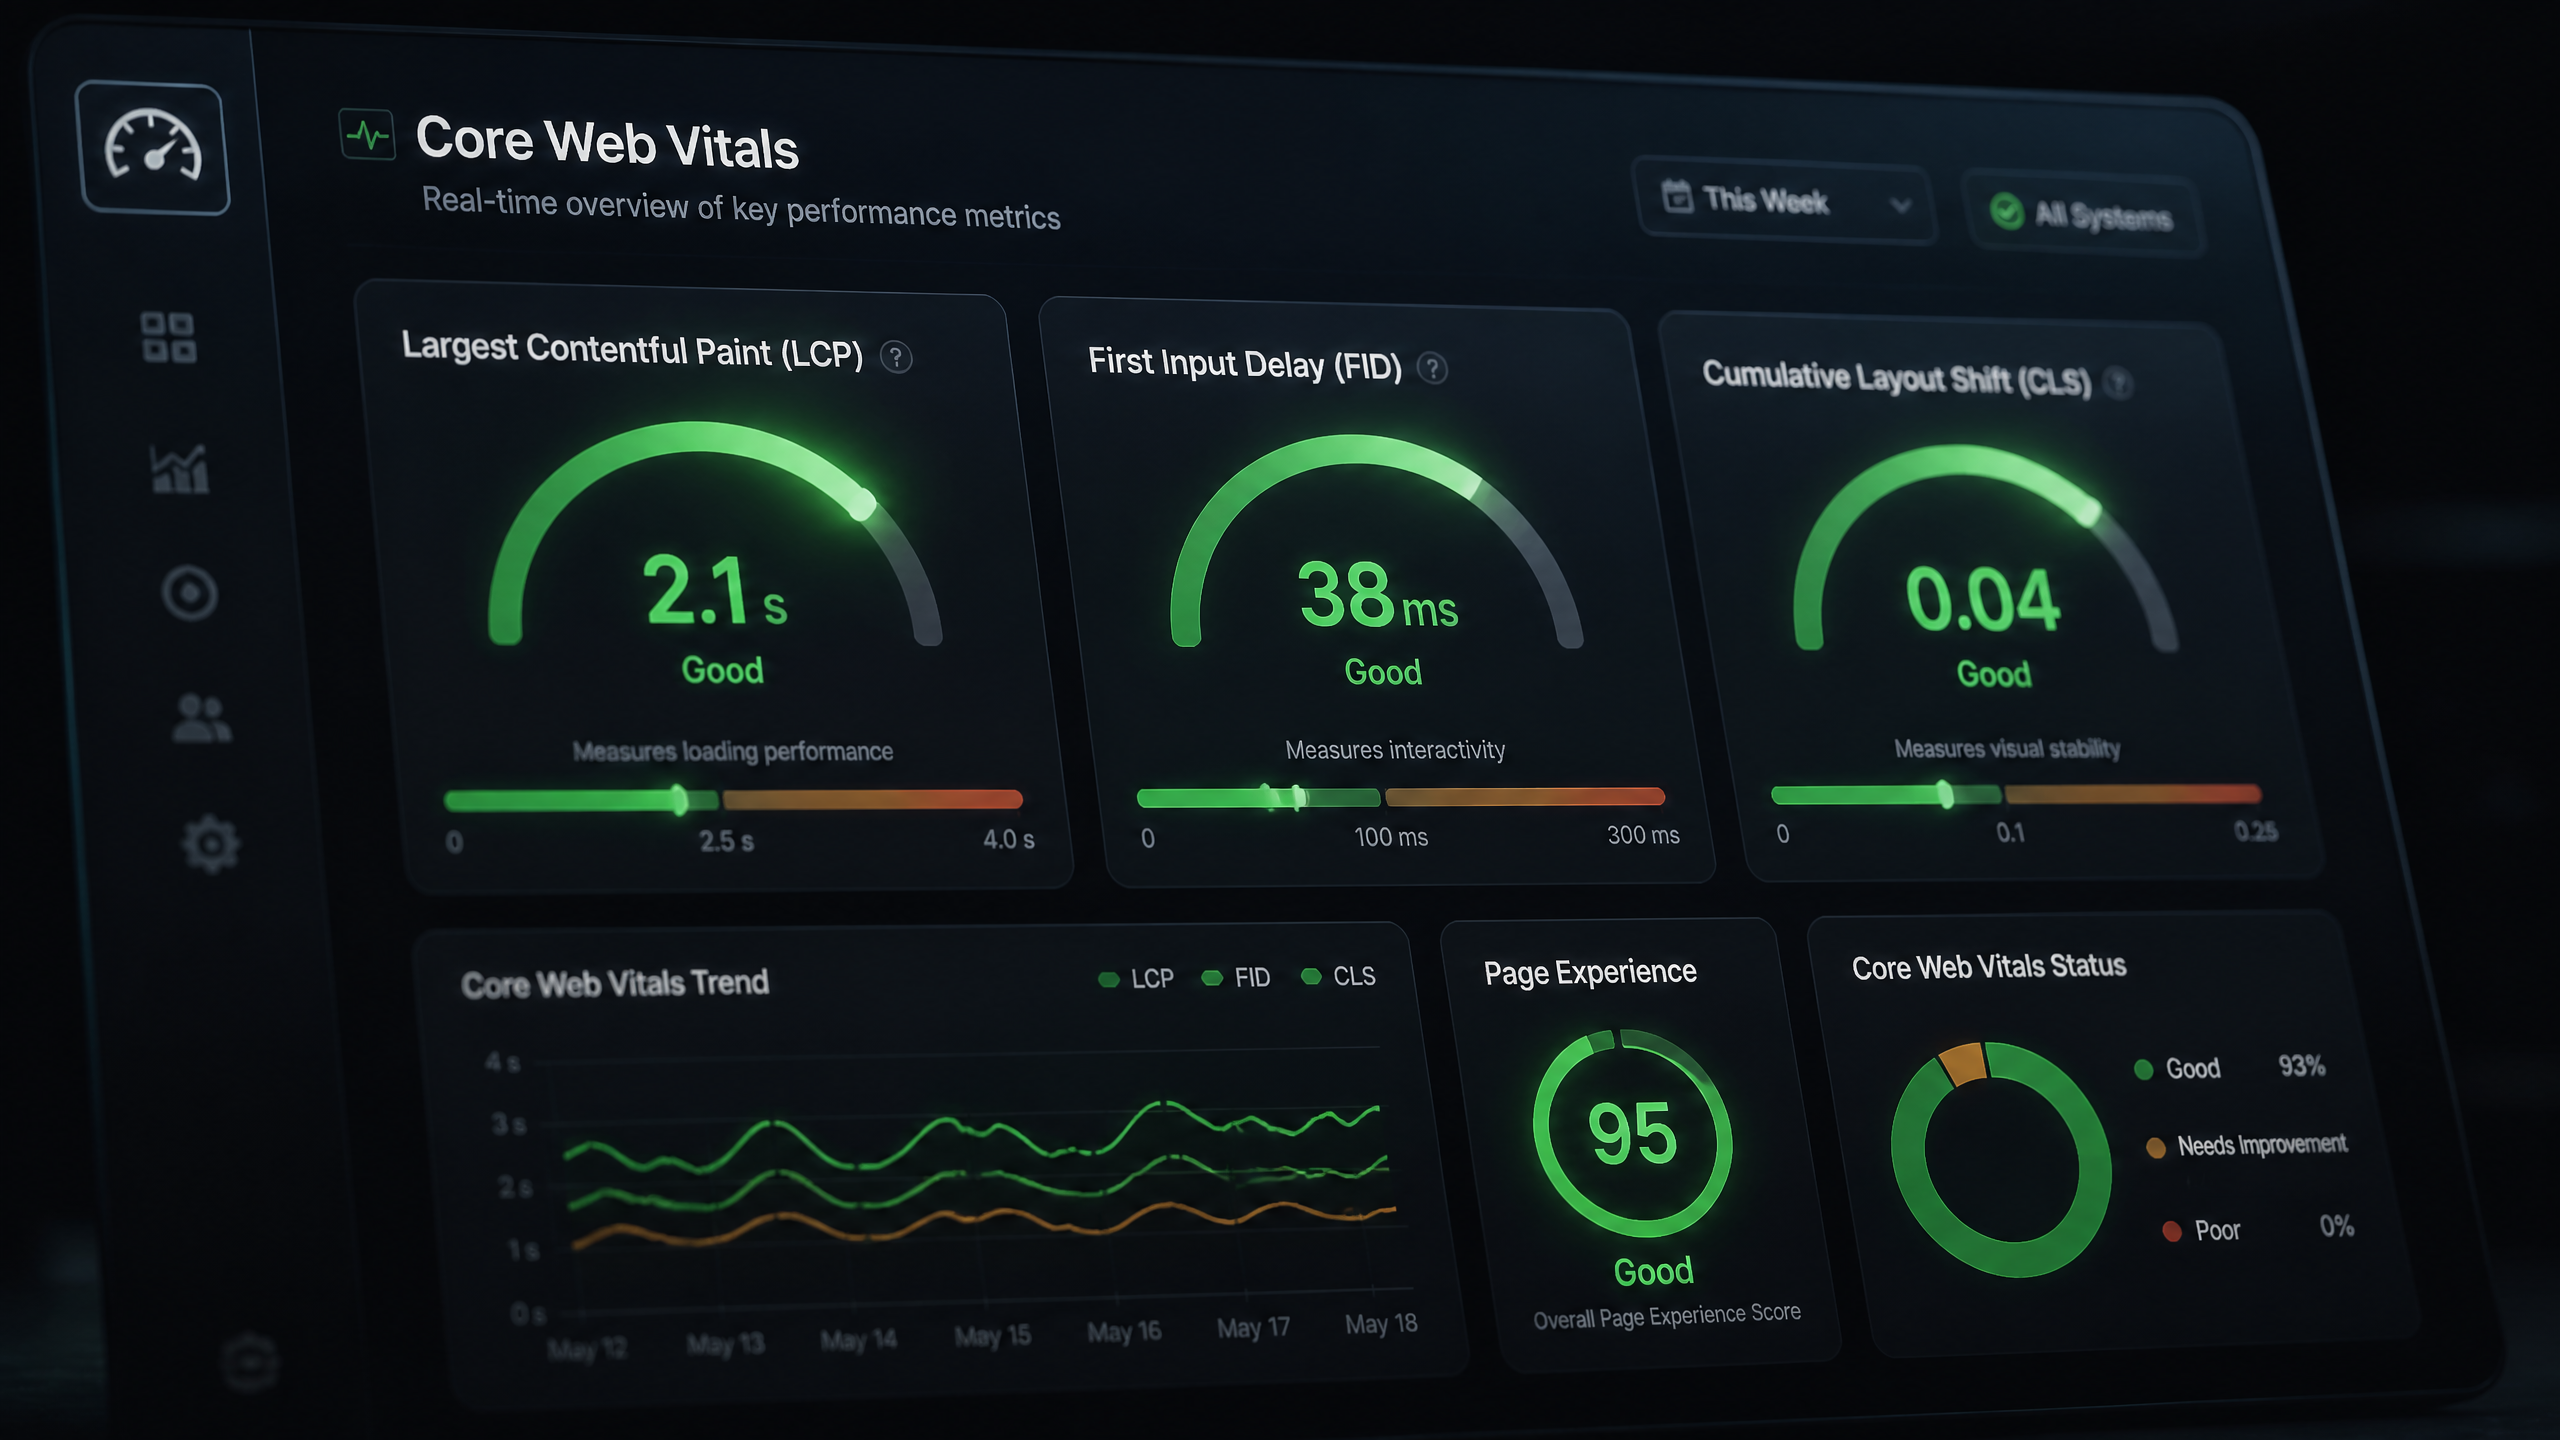Image resolution: width=2560 pixels, height=1440 pixels.
Task: Click the All Systems status button
Action: (x=2084, y=213)
